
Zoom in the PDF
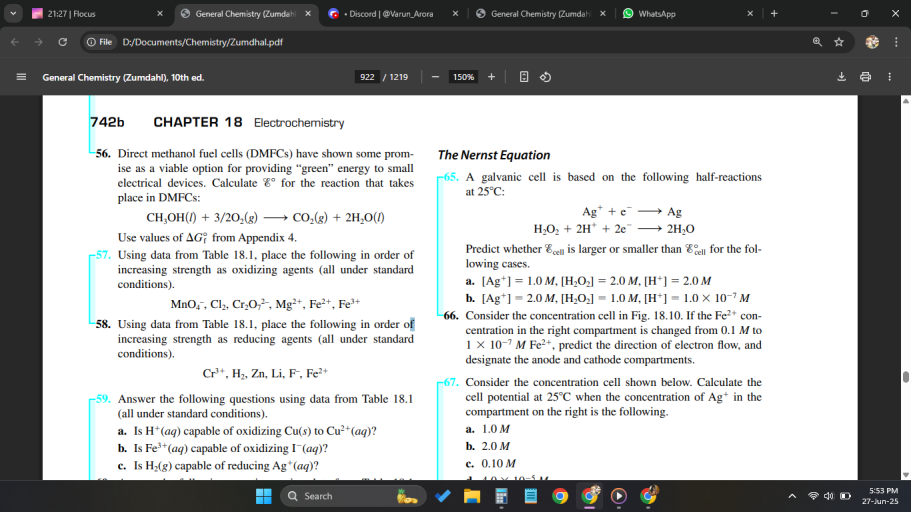(x=491, y=77)
